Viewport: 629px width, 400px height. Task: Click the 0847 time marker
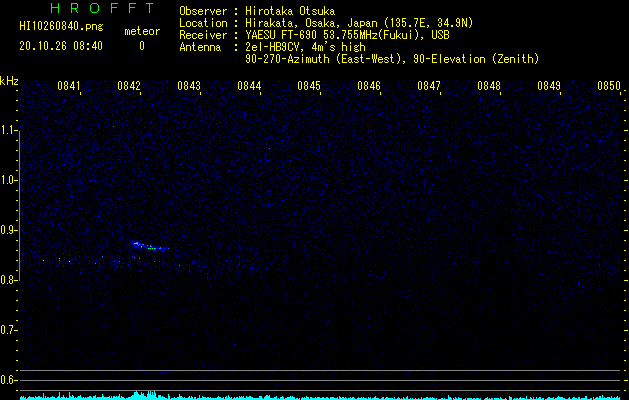tap(429, 86)
